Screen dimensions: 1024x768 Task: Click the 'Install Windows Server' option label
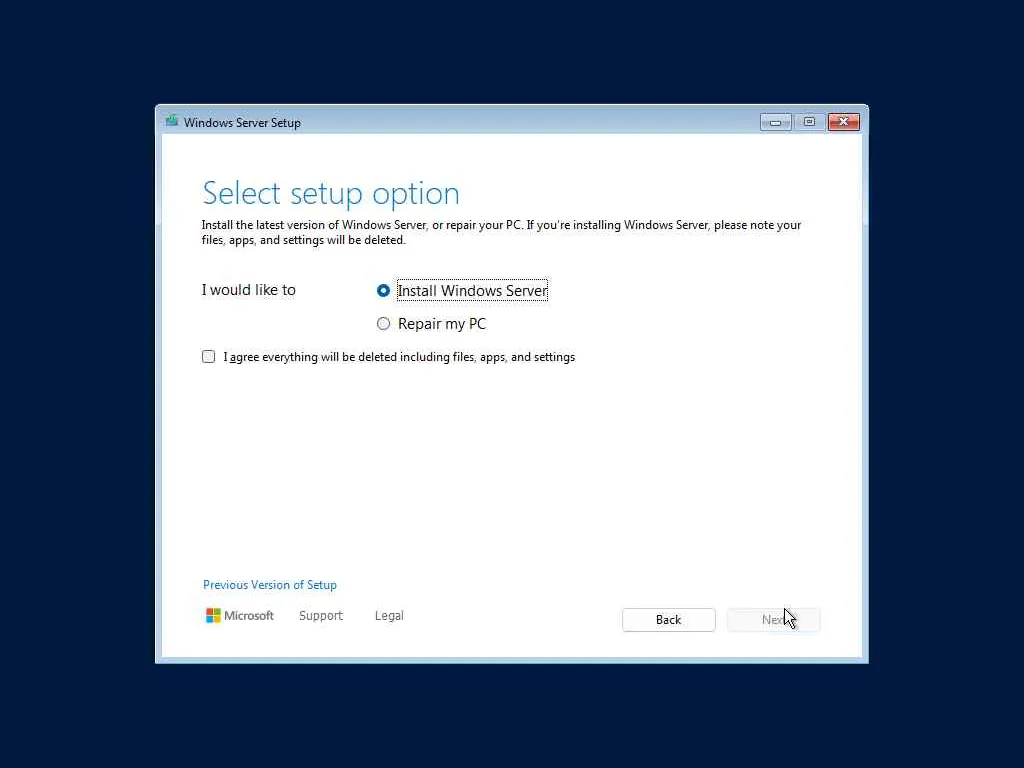pyautogui.click(x=472, y=291)
